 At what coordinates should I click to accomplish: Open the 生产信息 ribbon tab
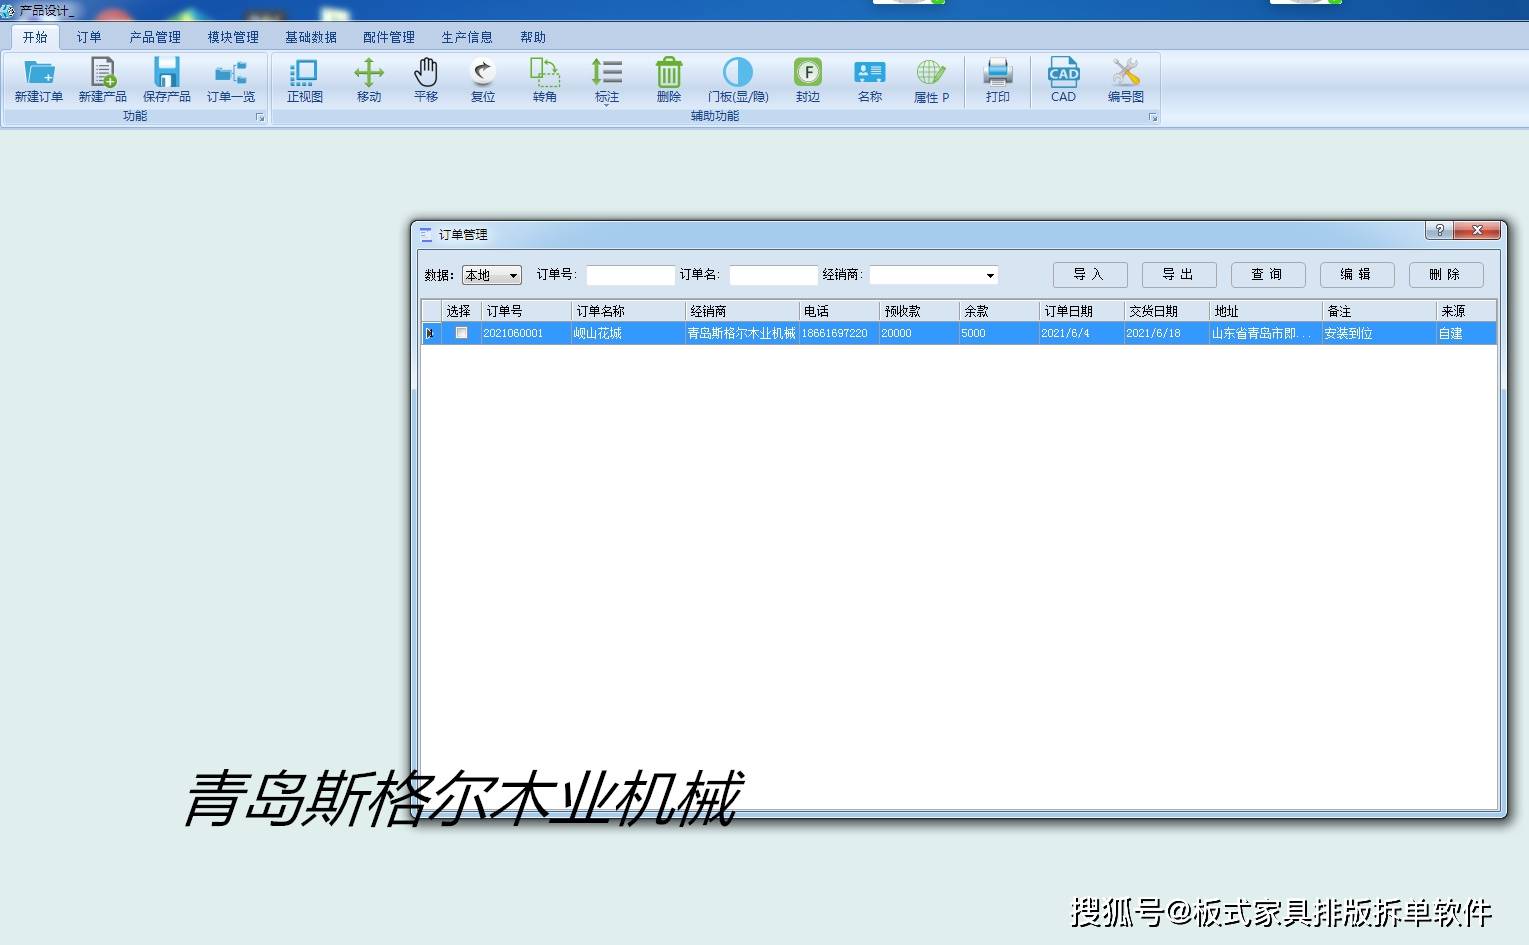(467, 37)
